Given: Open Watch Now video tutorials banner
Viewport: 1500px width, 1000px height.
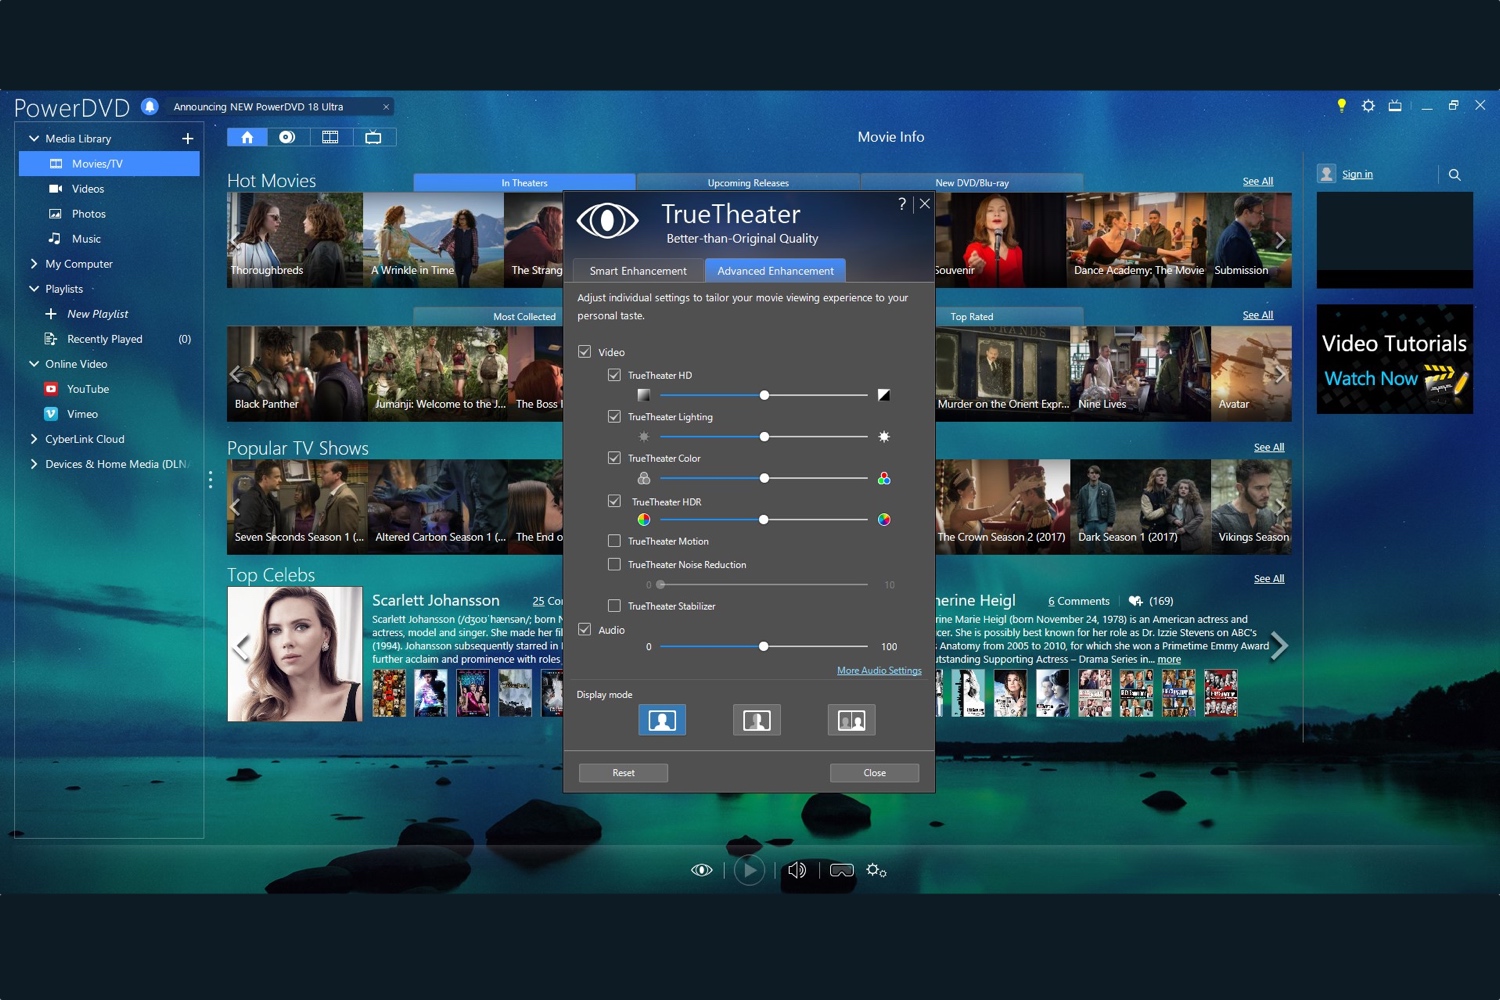Looking at the screenshot, I should point(1394,359).
